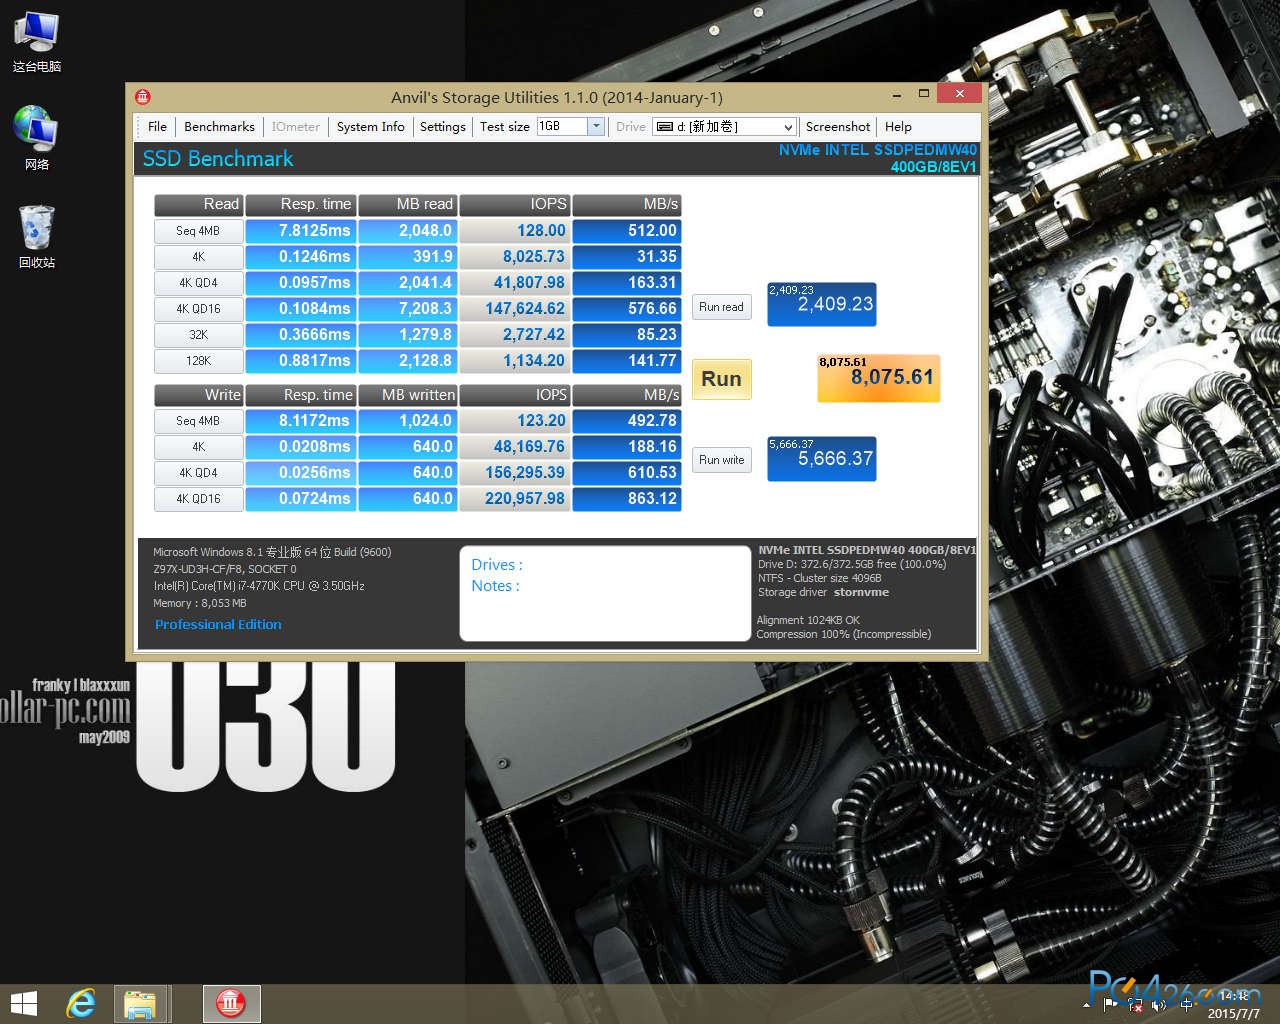
Task: Click the 4K QD16 read test button
Action: click(198, 309)
